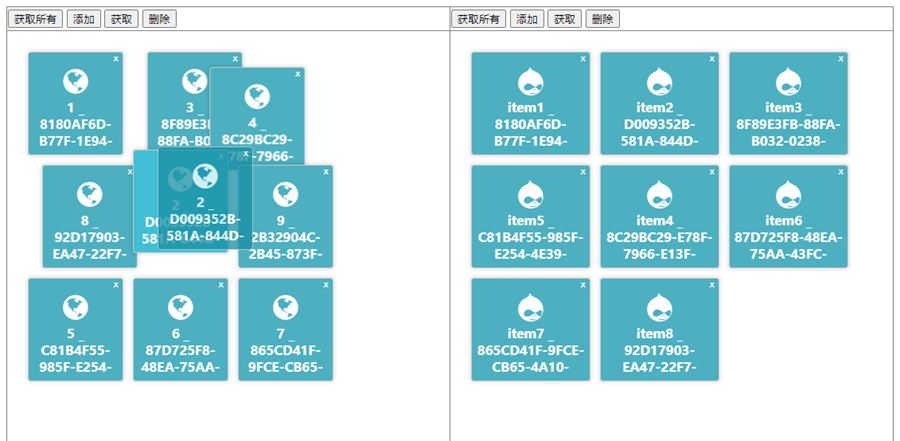Image resolution: width=900 pixels, height=441 pixels.
Task: Close card 1 with its x
Action: [x=116, y=59]
